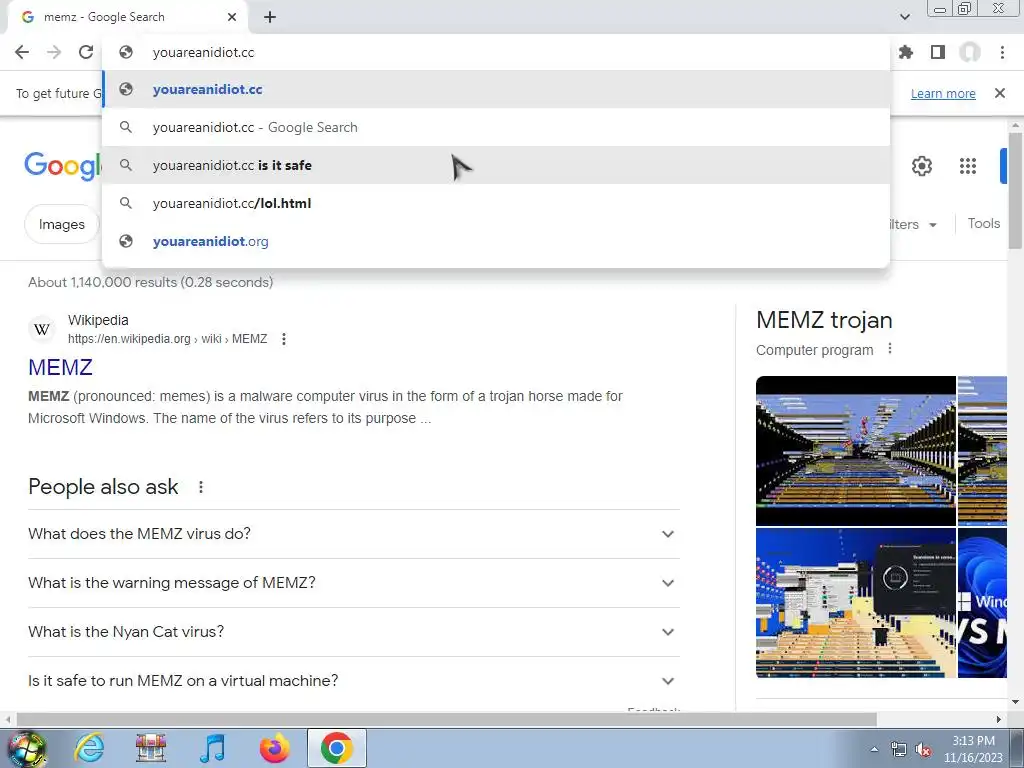Click the Chrome taskbar icon

point(336,748)
